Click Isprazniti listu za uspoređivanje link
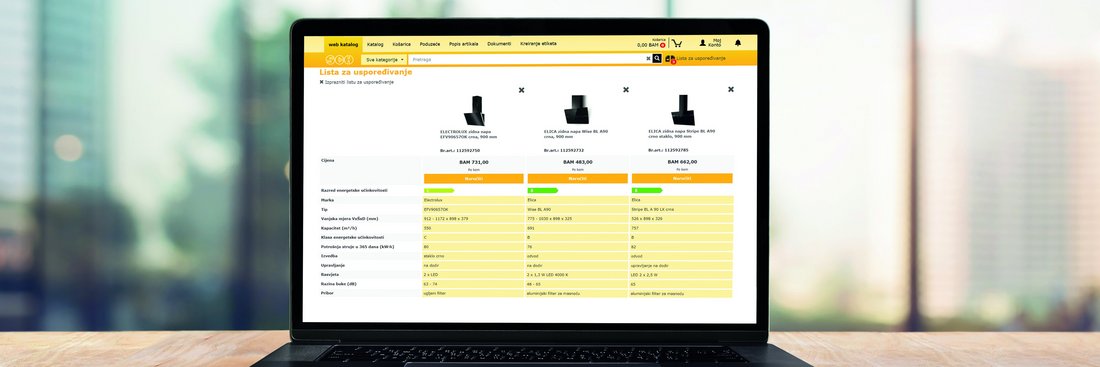Viewport: 1100px width, 367px height. click(x=357, y=82)
